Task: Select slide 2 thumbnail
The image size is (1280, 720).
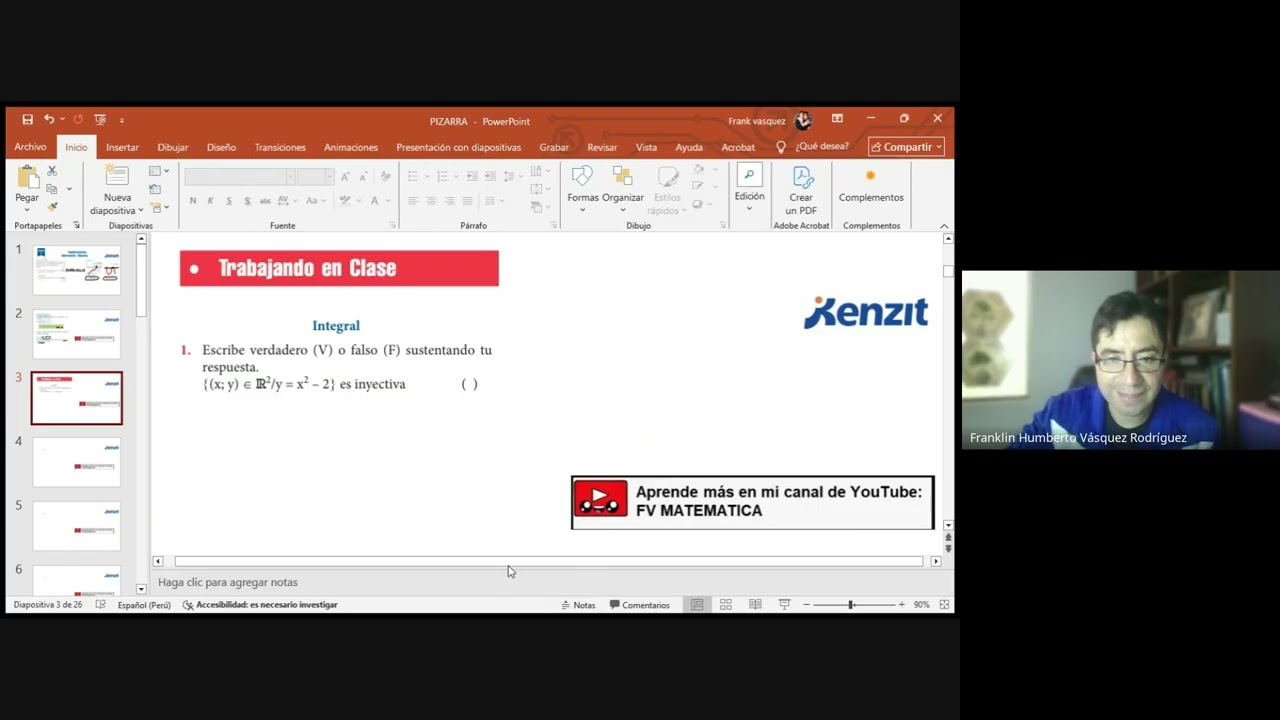Action: 77,334
